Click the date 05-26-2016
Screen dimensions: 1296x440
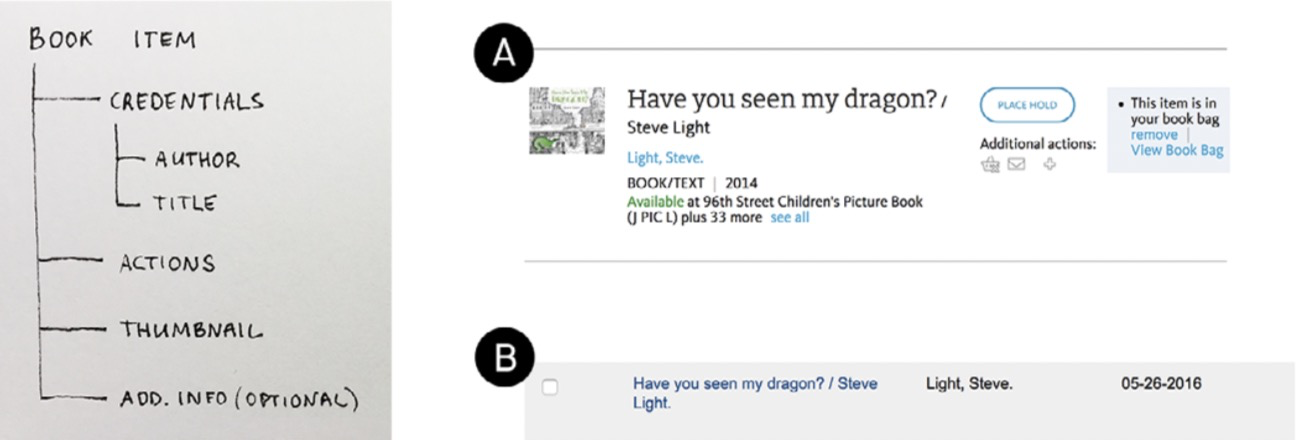pos(1161,383)
